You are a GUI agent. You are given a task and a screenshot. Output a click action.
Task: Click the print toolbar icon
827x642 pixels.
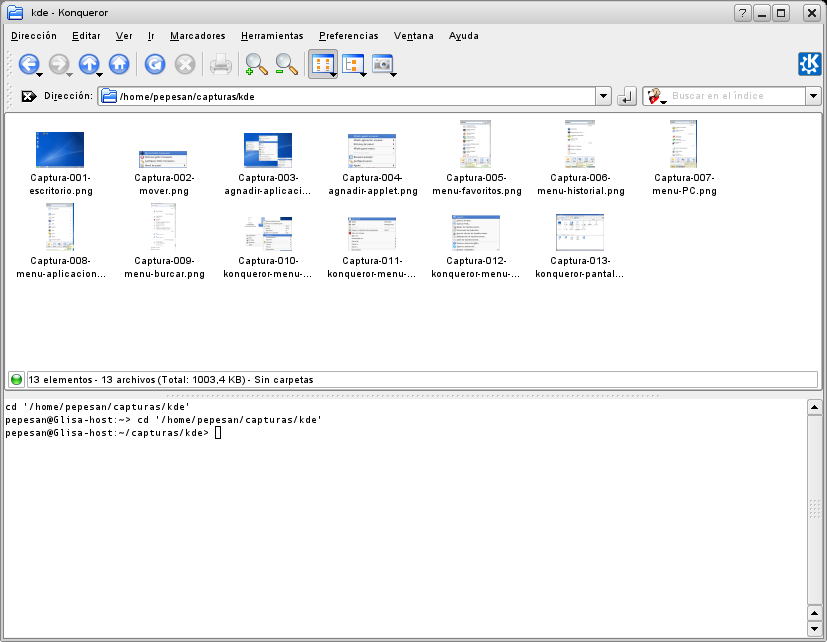point(220,64)
